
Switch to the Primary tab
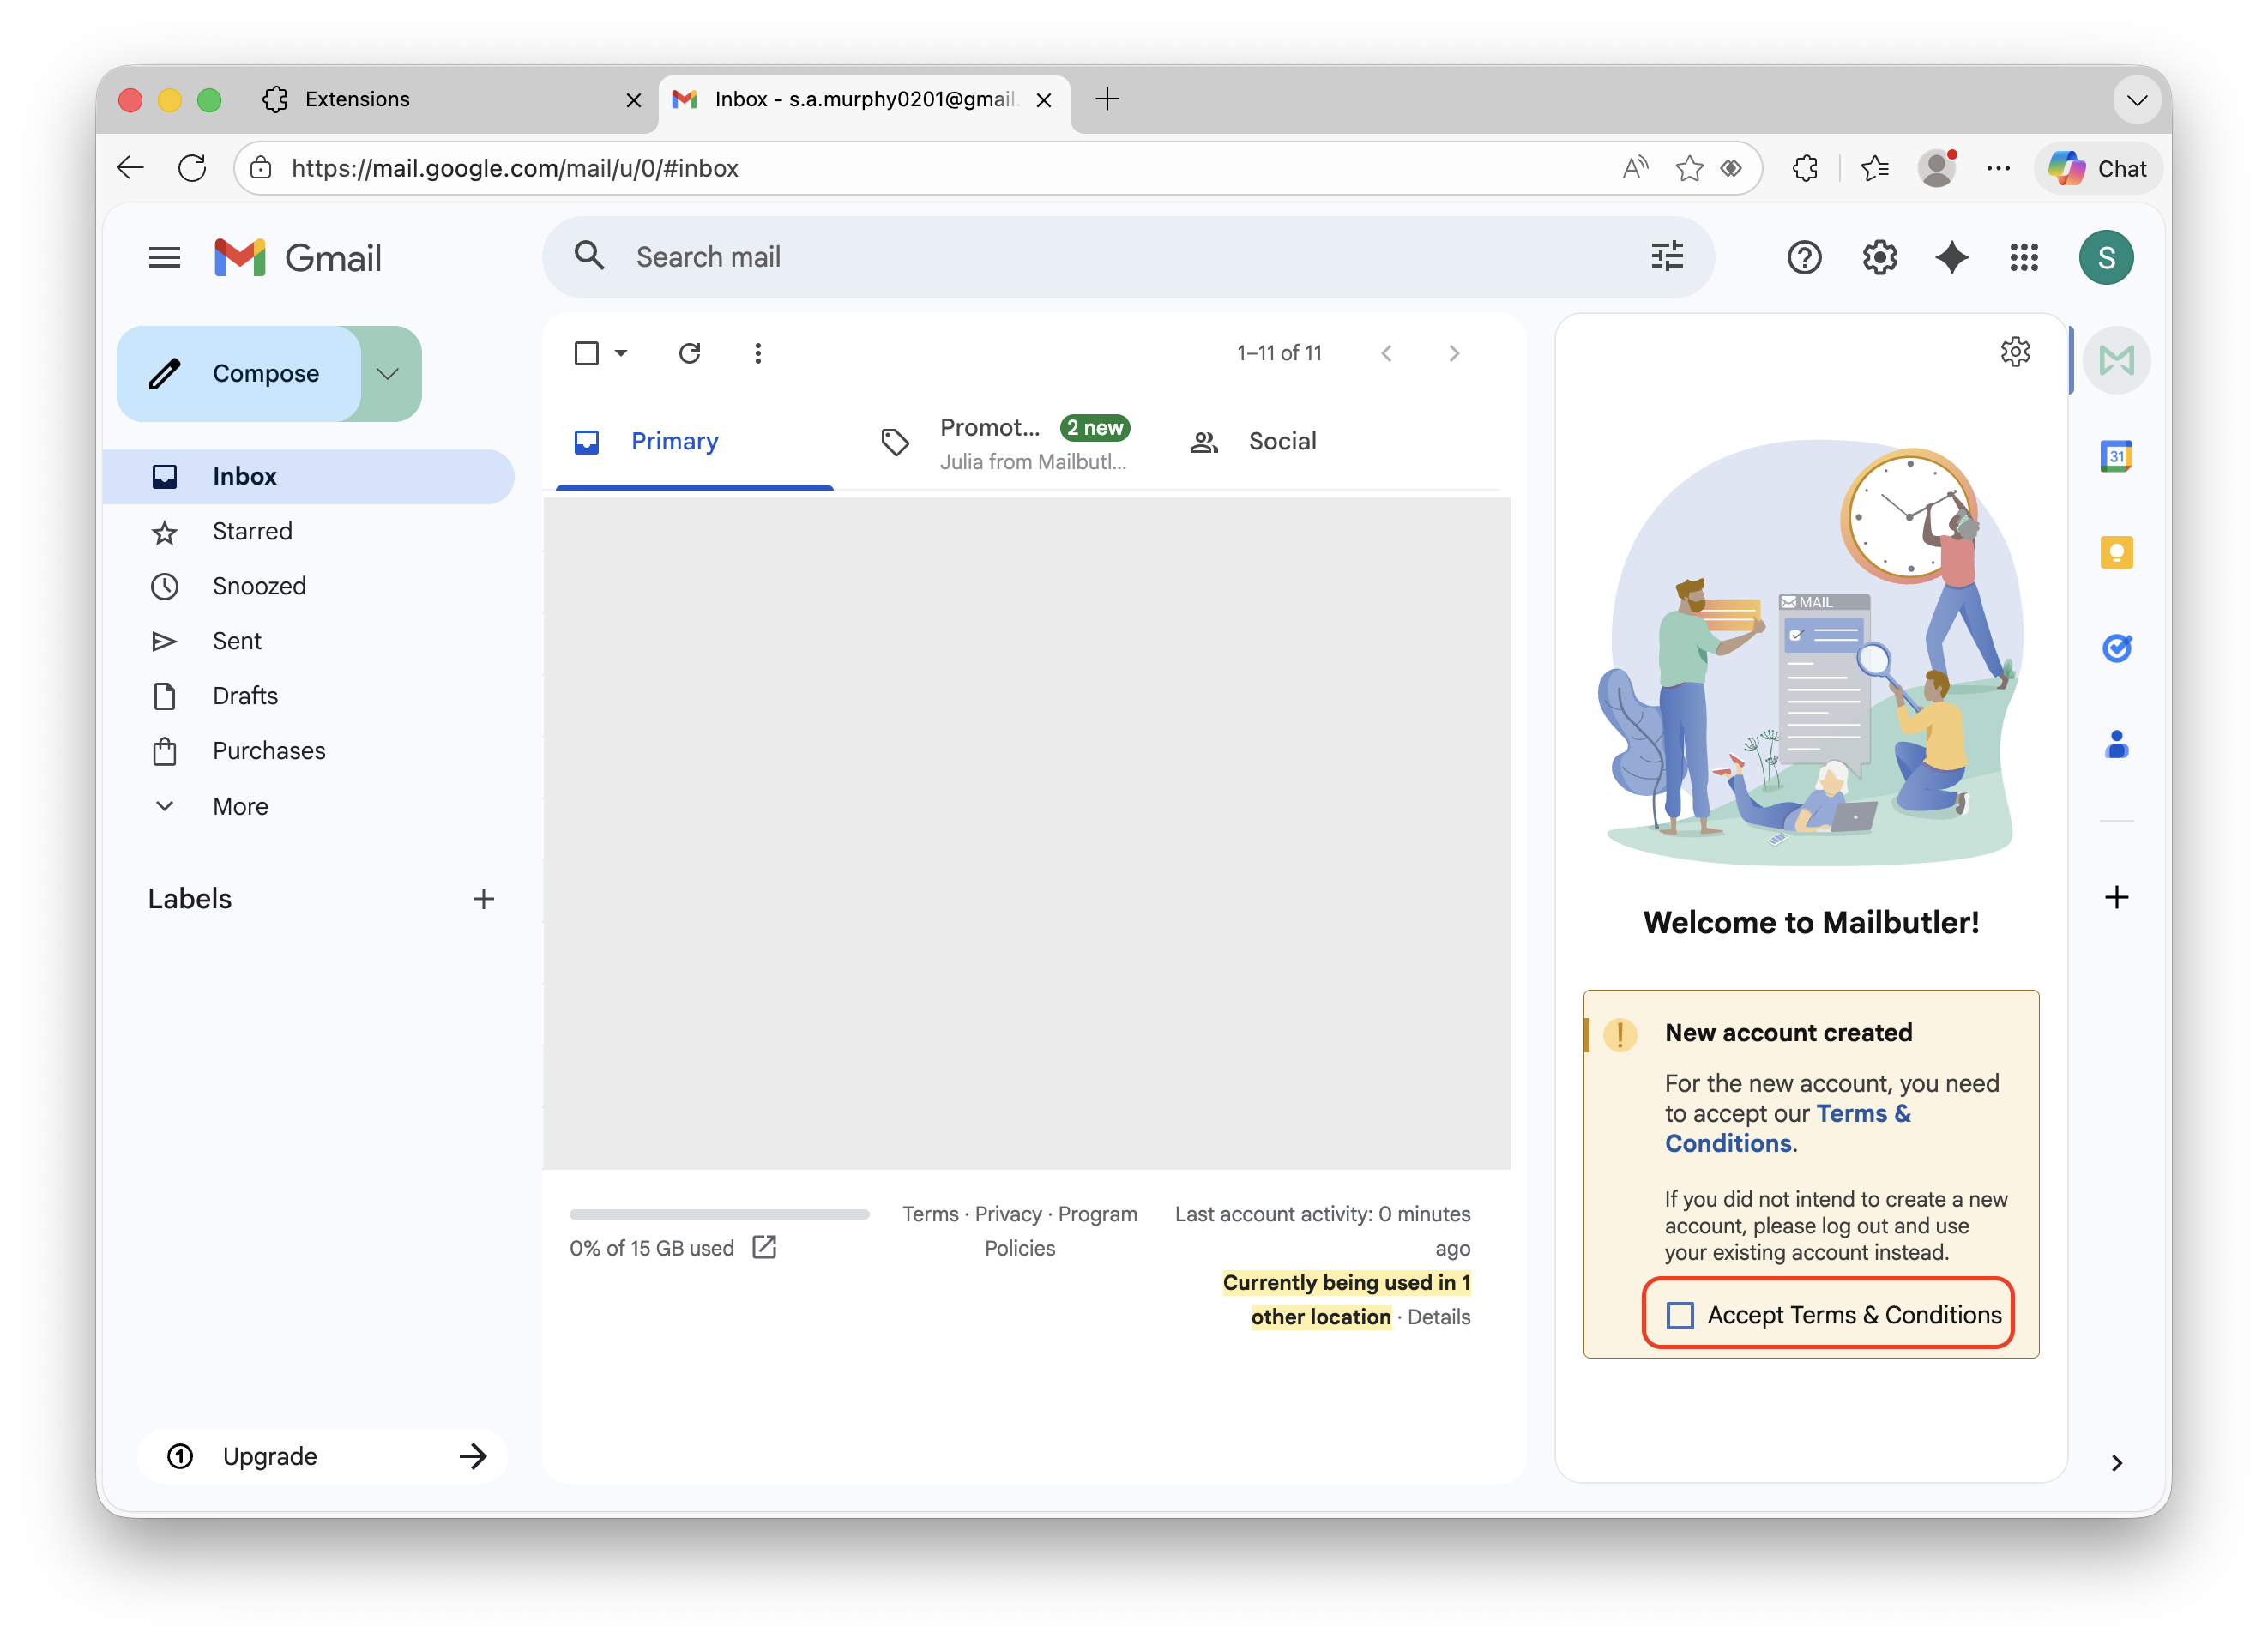(694, 442)
